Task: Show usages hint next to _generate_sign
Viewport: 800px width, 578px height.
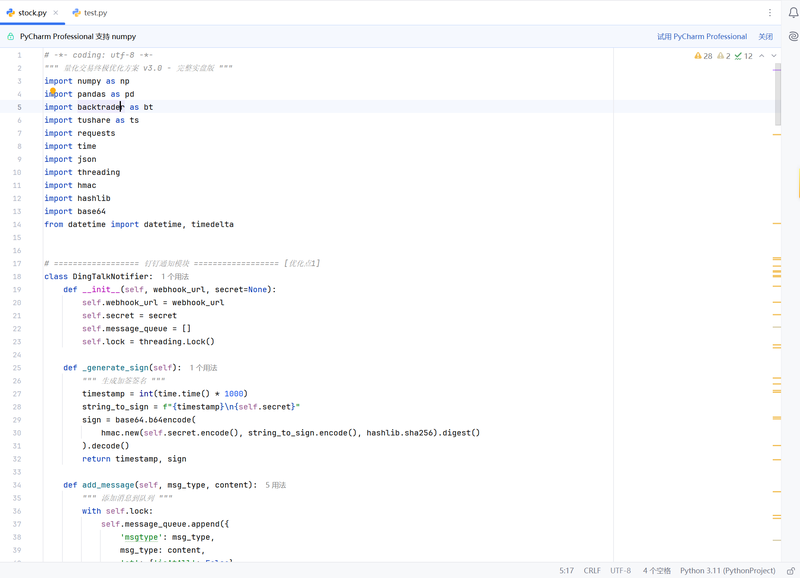Action: (203, 368)
